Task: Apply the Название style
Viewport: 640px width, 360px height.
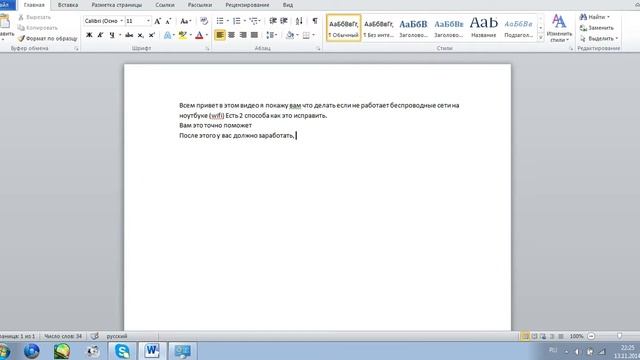Action: click(x=483, y=28)
